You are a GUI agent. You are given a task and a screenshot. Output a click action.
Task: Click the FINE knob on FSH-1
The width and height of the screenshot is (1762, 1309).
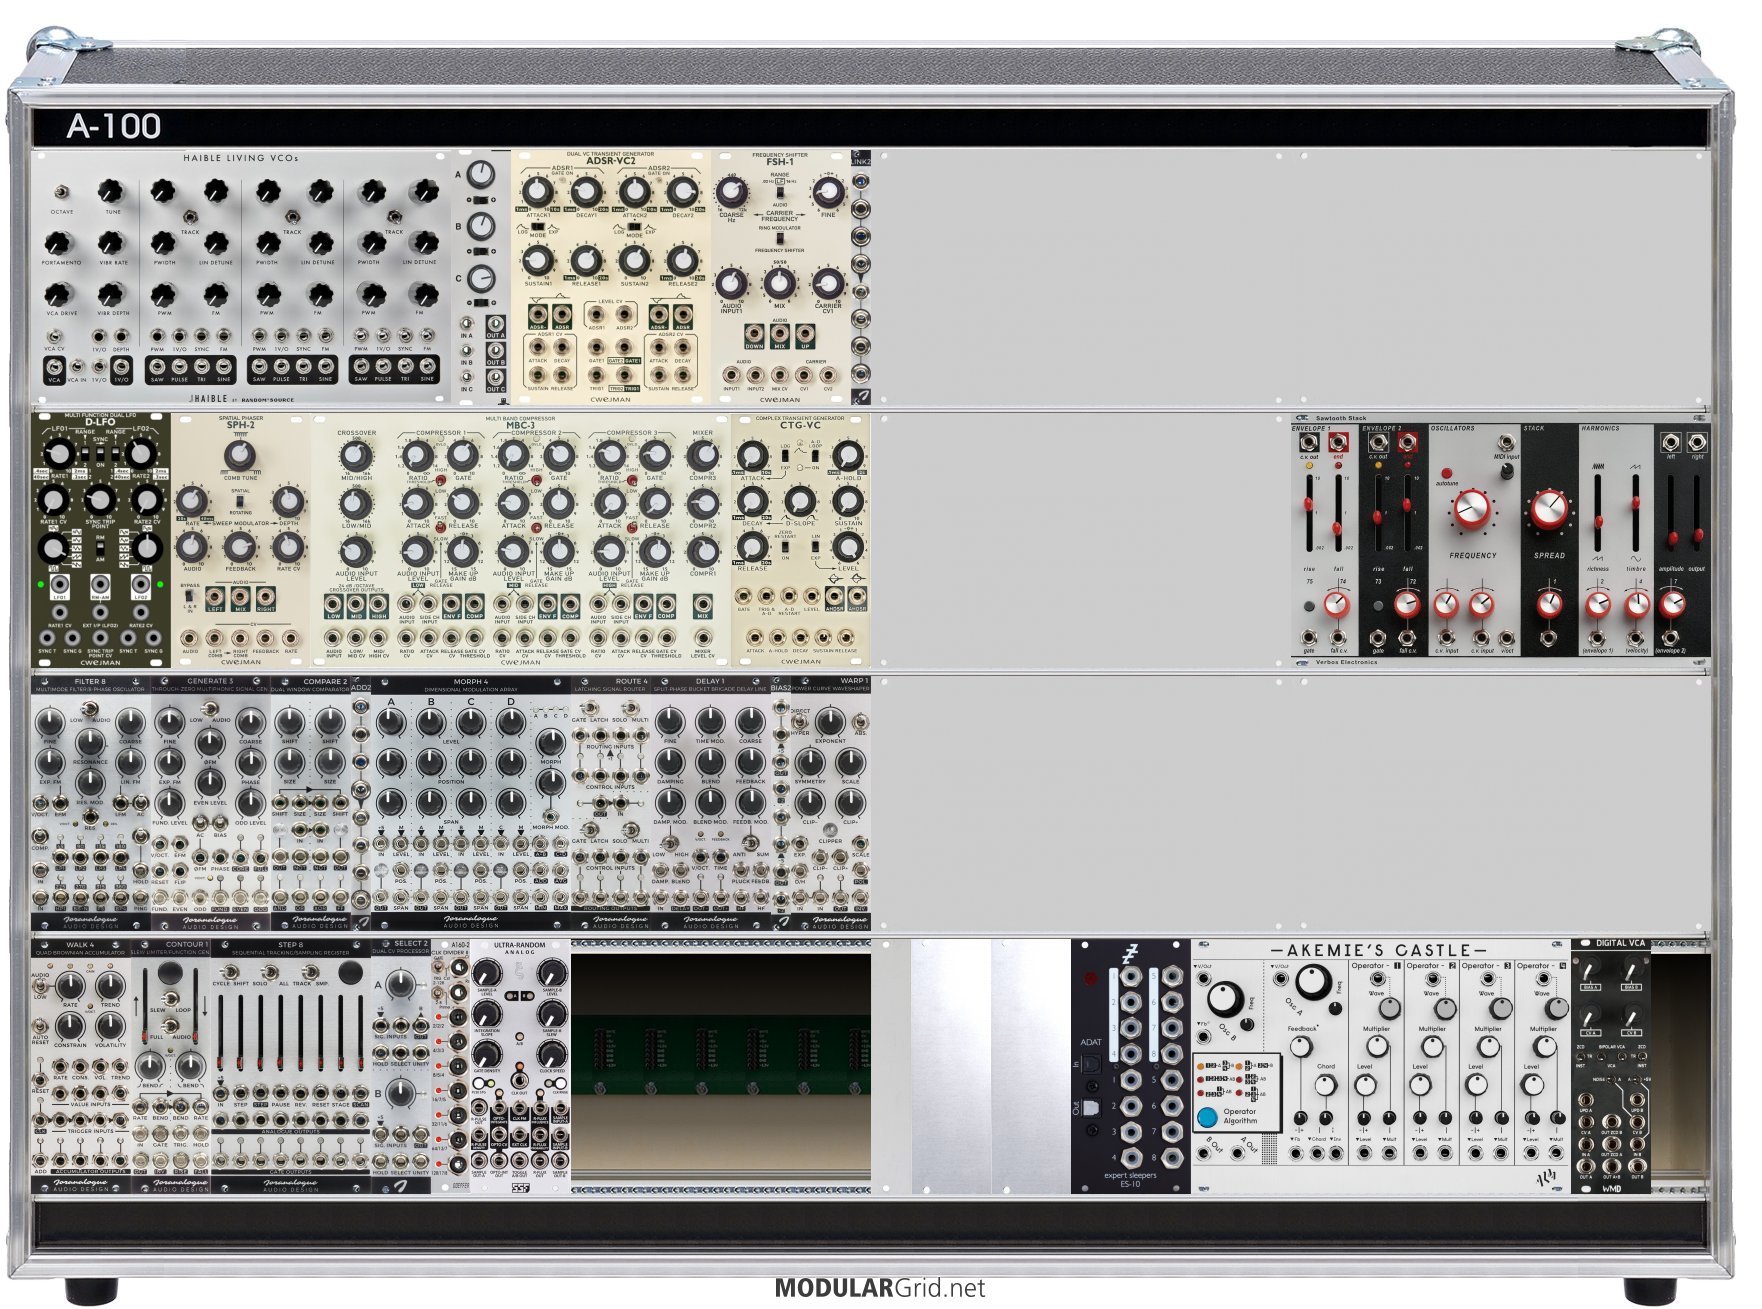(x=827, y=190)
